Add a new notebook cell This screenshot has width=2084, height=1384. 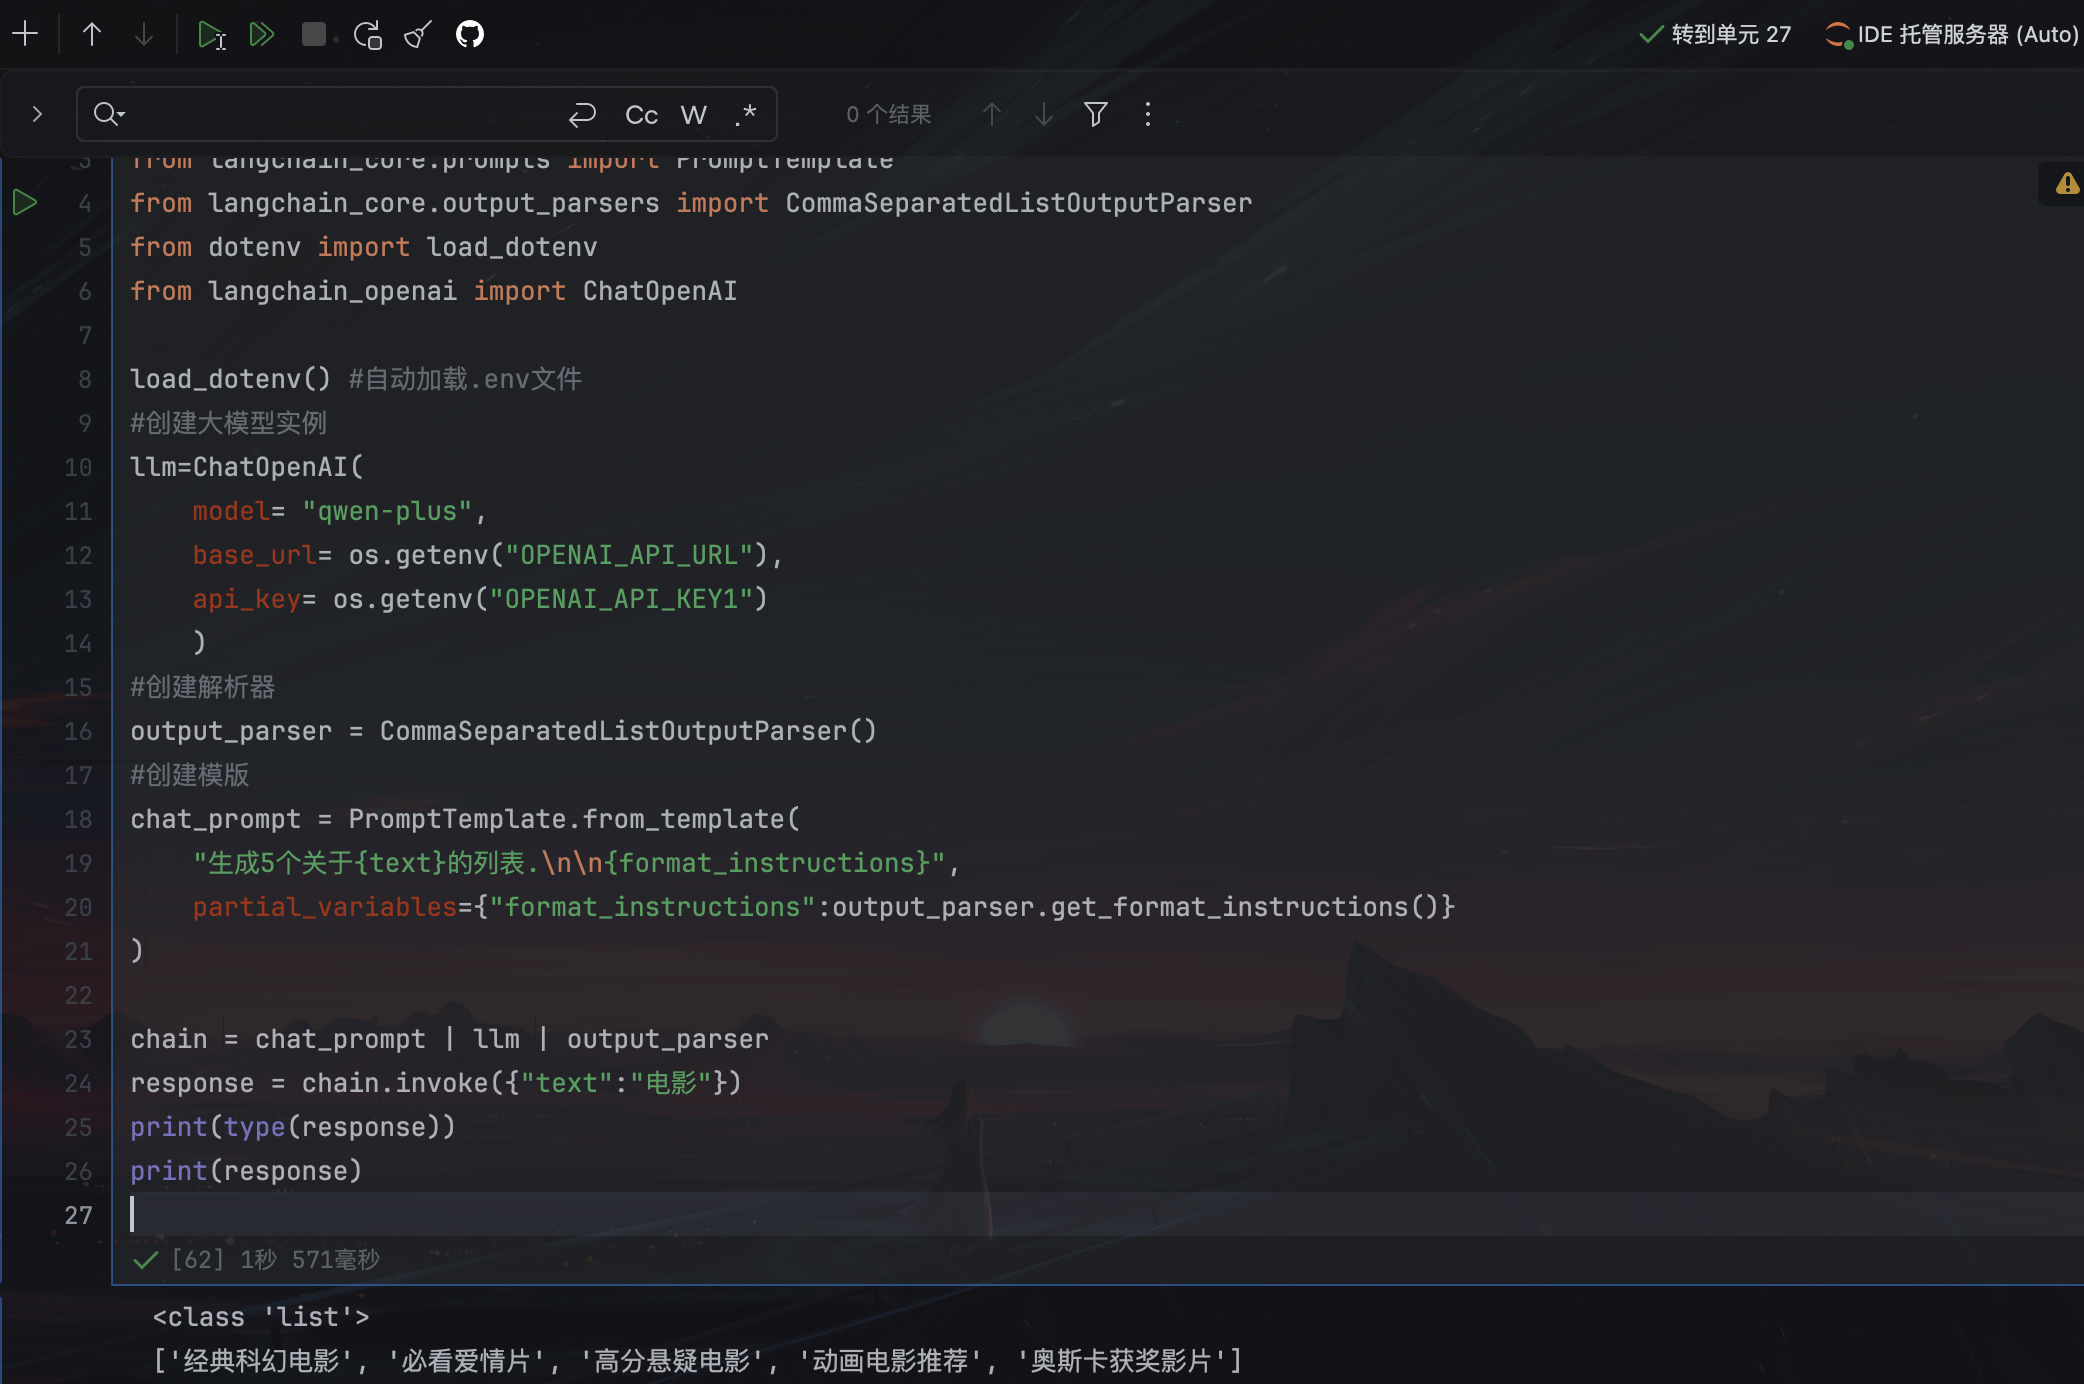pyautogui.click(x=25, y=33)
